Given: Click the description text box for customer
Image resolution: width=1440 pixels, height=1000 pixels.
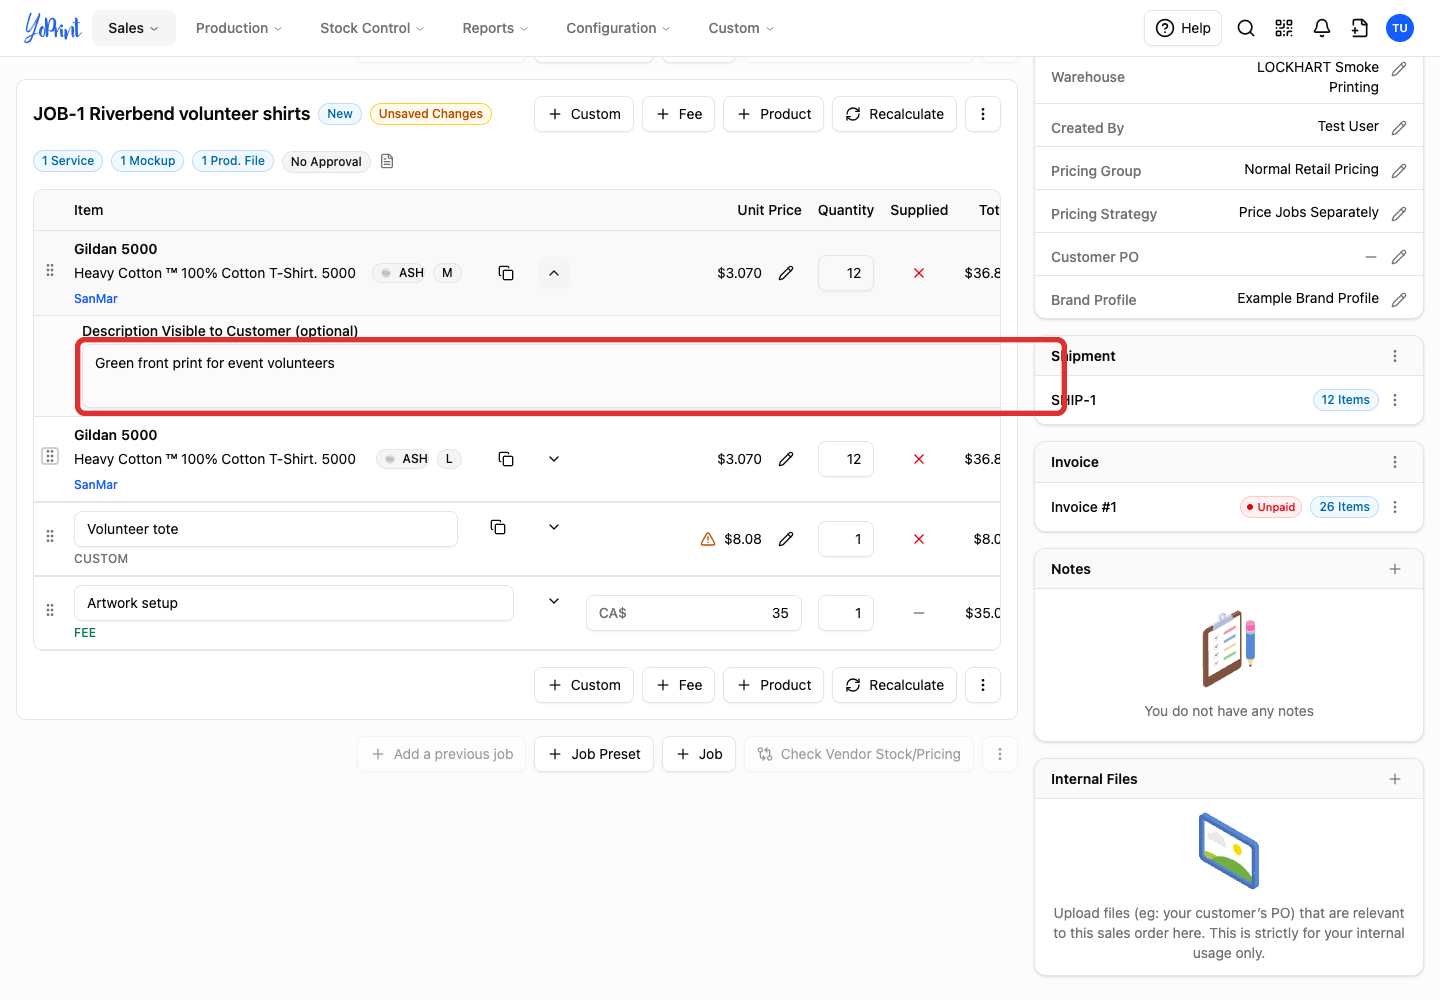Looking at the screenshot, I should pos(540,376).
